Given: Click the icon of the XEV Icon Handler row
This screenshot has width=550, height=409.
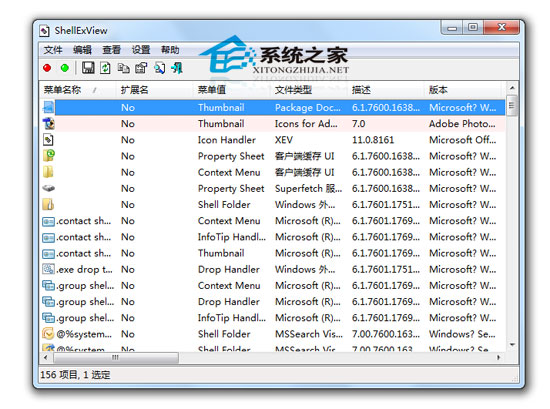Looking at the screenshot, I should [x=48, y=140].
